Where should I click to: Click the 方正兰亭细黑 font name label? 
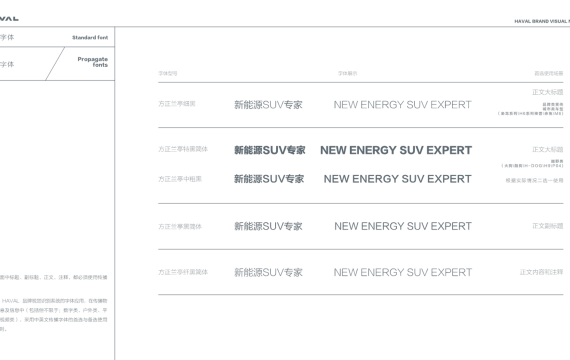click(177, 104)
